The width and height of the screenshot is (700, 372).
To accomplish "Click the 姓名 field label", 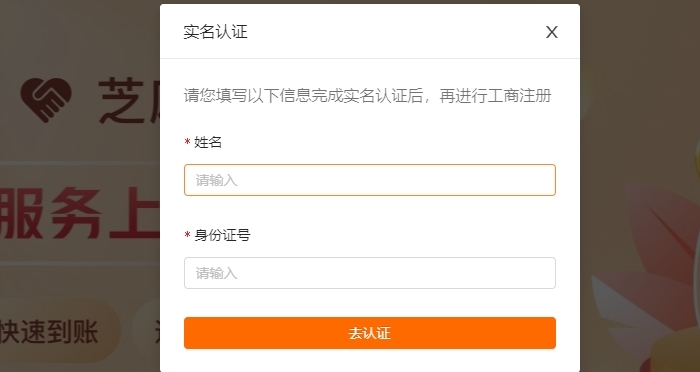I will point(208,142).
